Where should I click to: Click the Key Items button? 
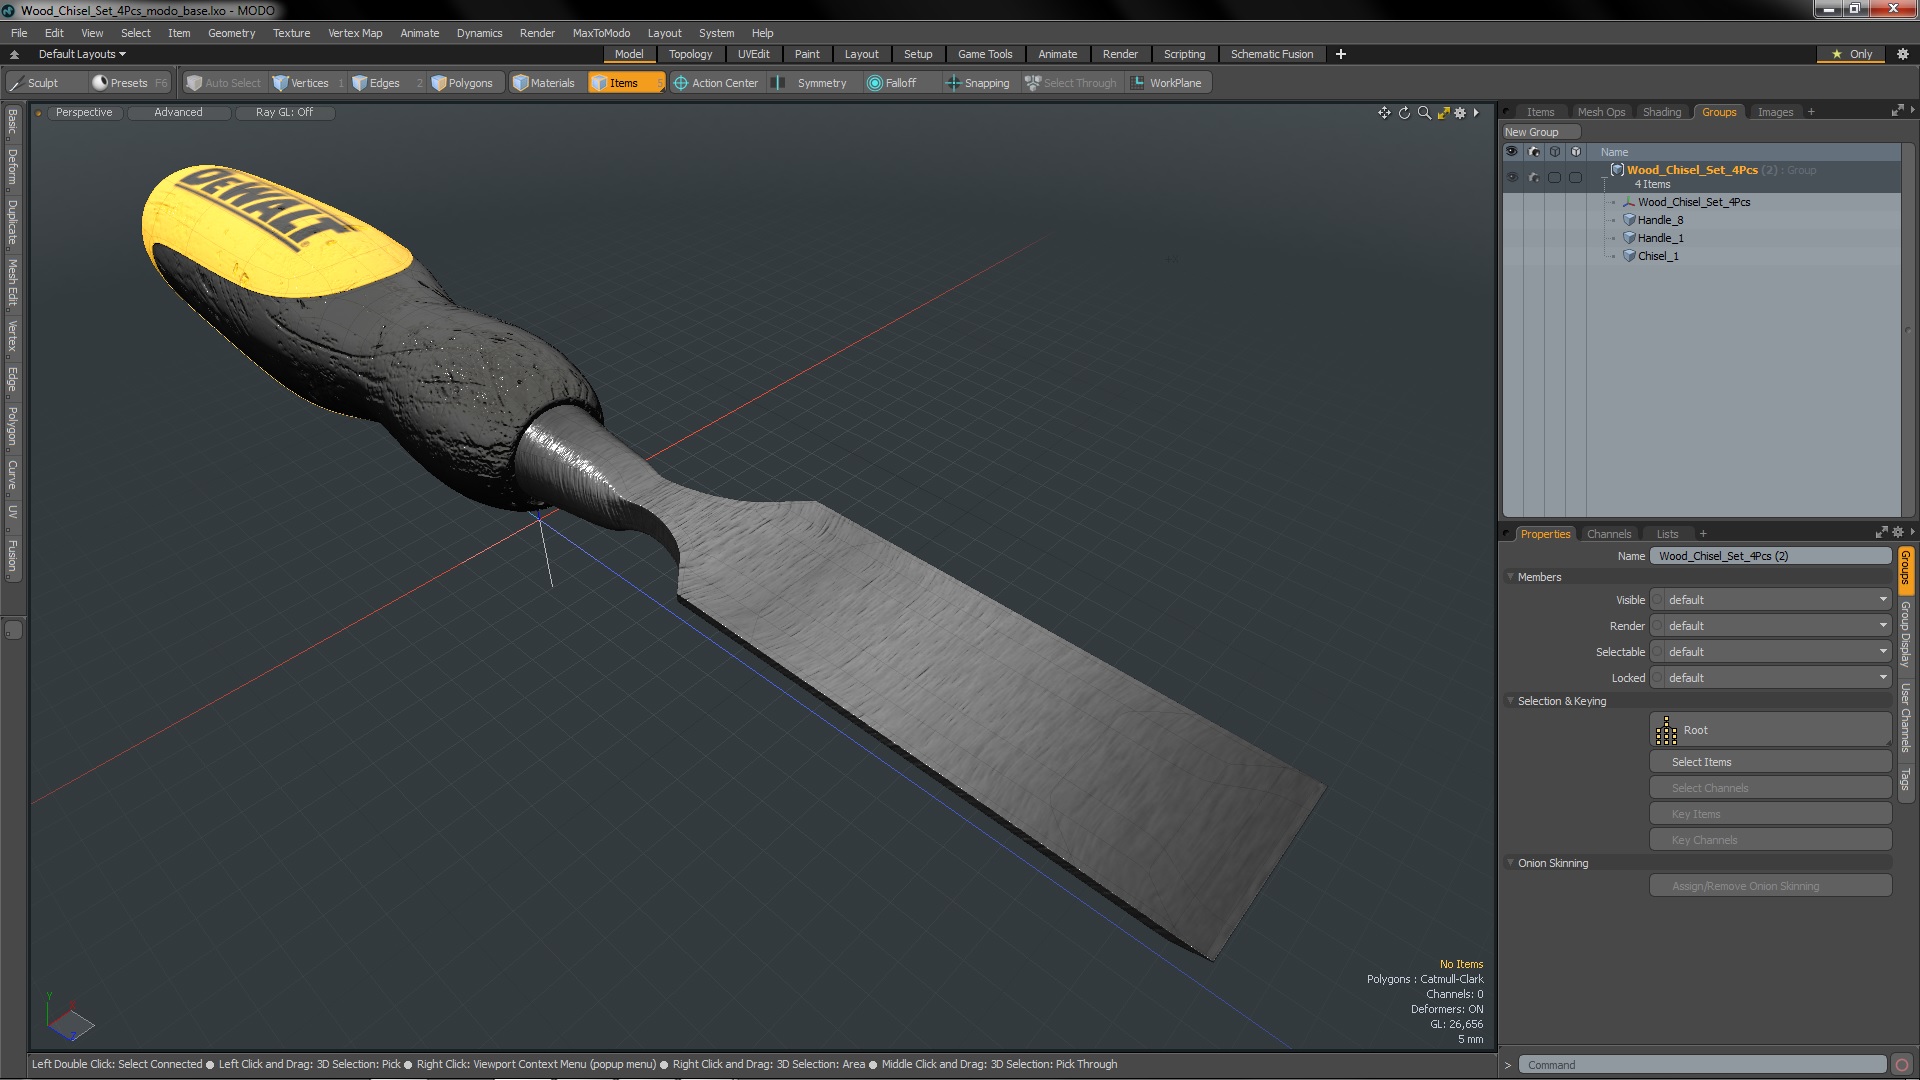1770,814
